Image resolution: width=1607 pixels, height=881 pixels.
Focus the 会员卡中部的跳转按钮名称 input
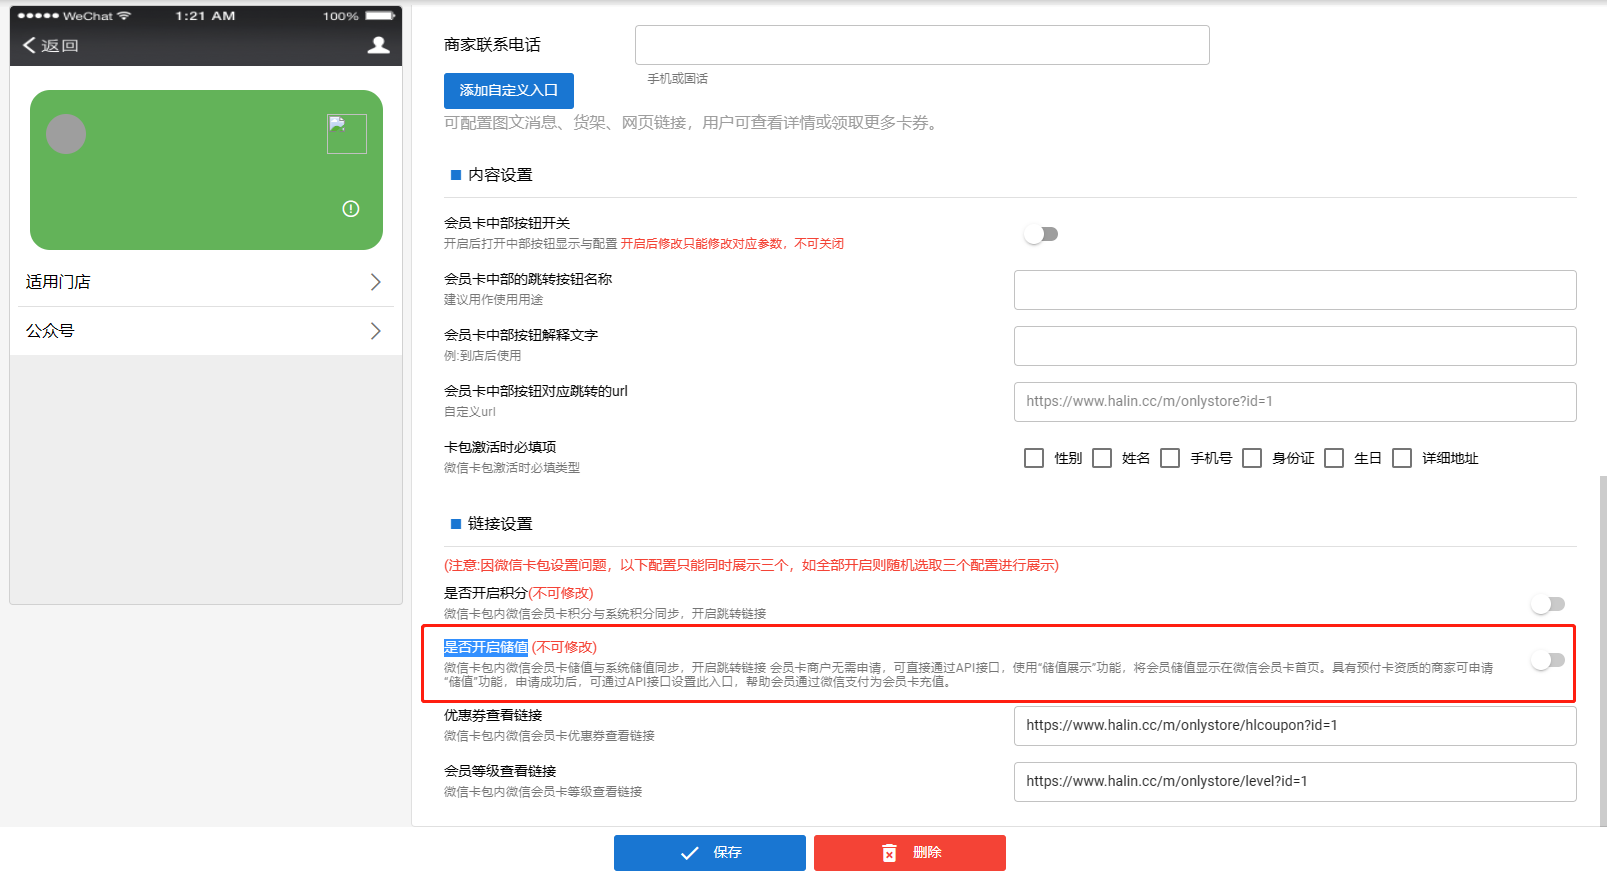pyautogui.click(x=1295, y=290)
